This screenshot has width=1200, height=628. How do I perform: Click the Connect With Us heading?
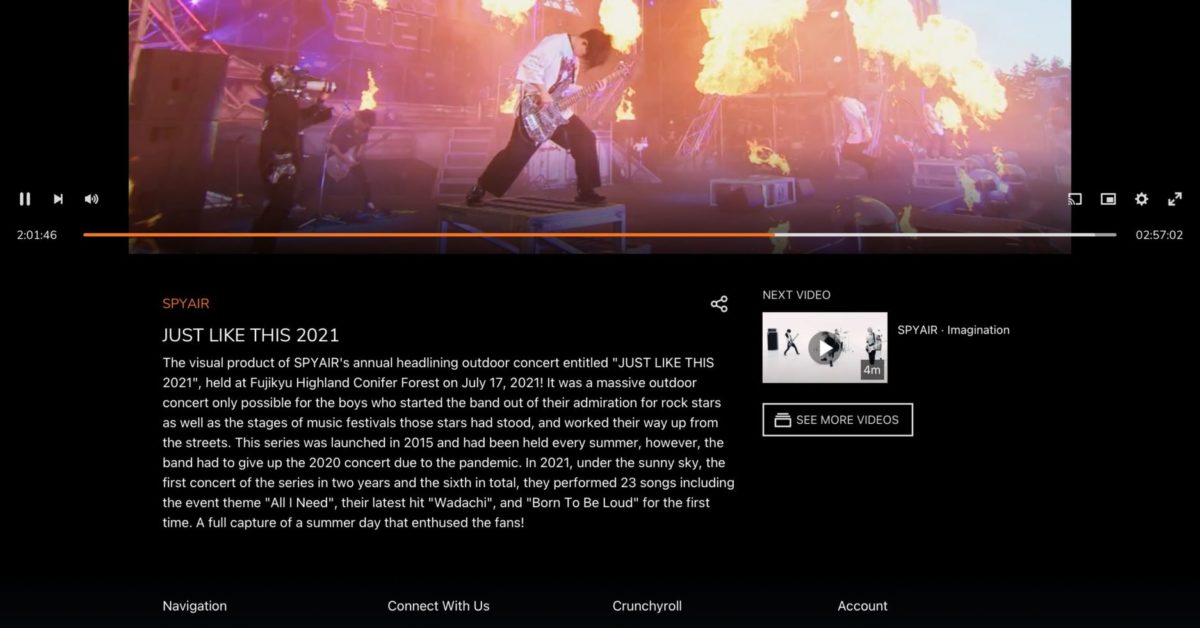(x=438, y=606)
